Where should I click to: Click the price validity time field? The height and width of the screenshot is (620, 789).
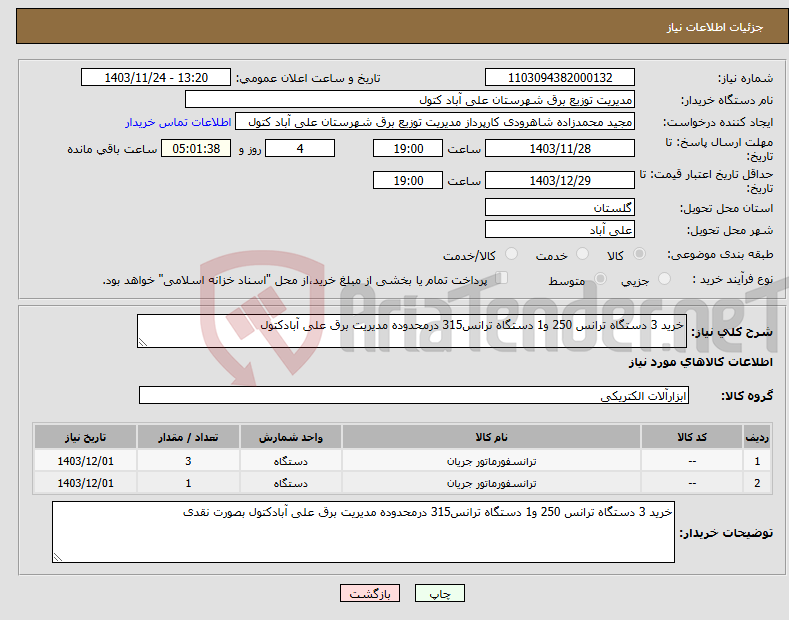408,180
